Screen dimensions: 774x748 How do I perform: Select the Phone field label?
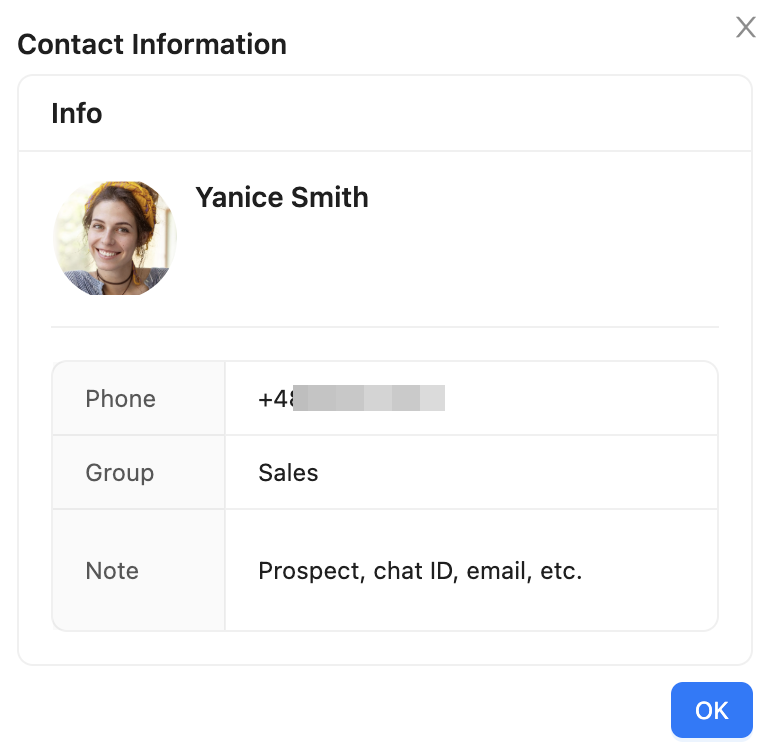point(121,399)
